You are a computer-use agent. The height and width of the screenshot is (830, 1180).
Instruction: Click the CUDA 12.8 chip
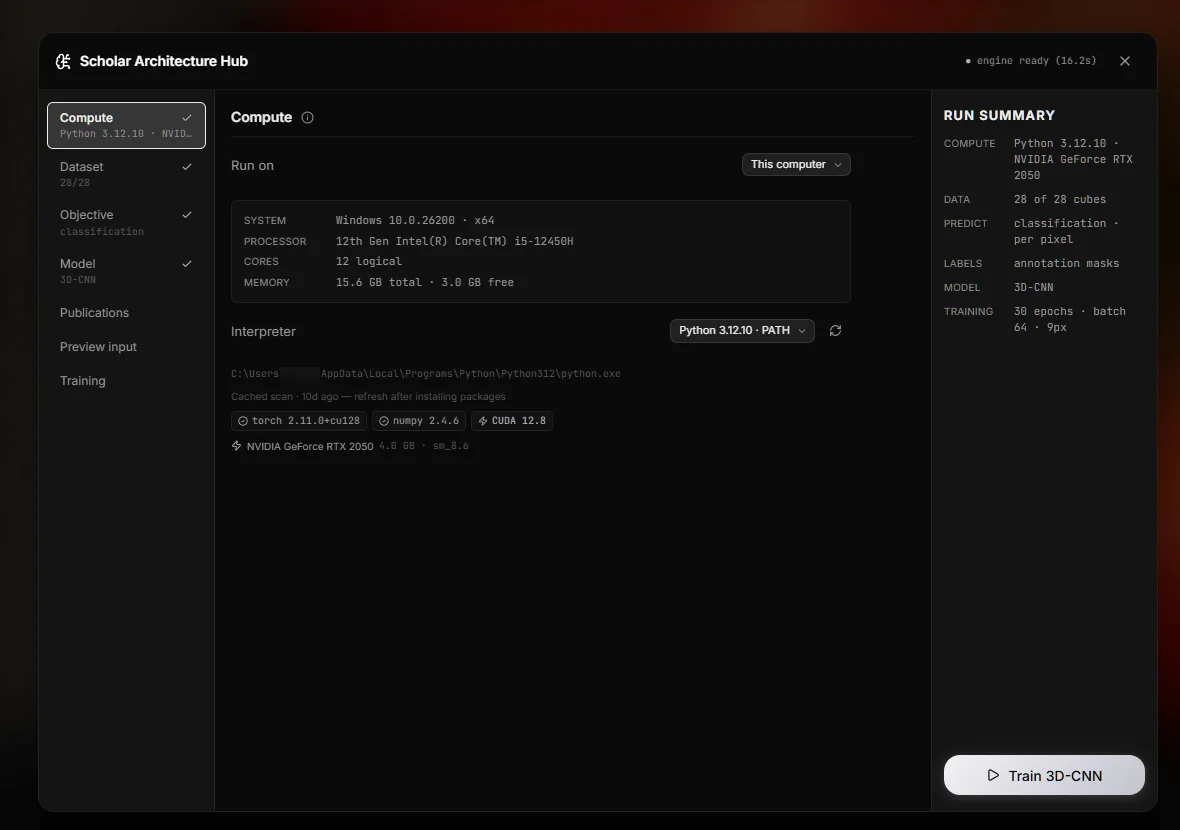[512, 421]
